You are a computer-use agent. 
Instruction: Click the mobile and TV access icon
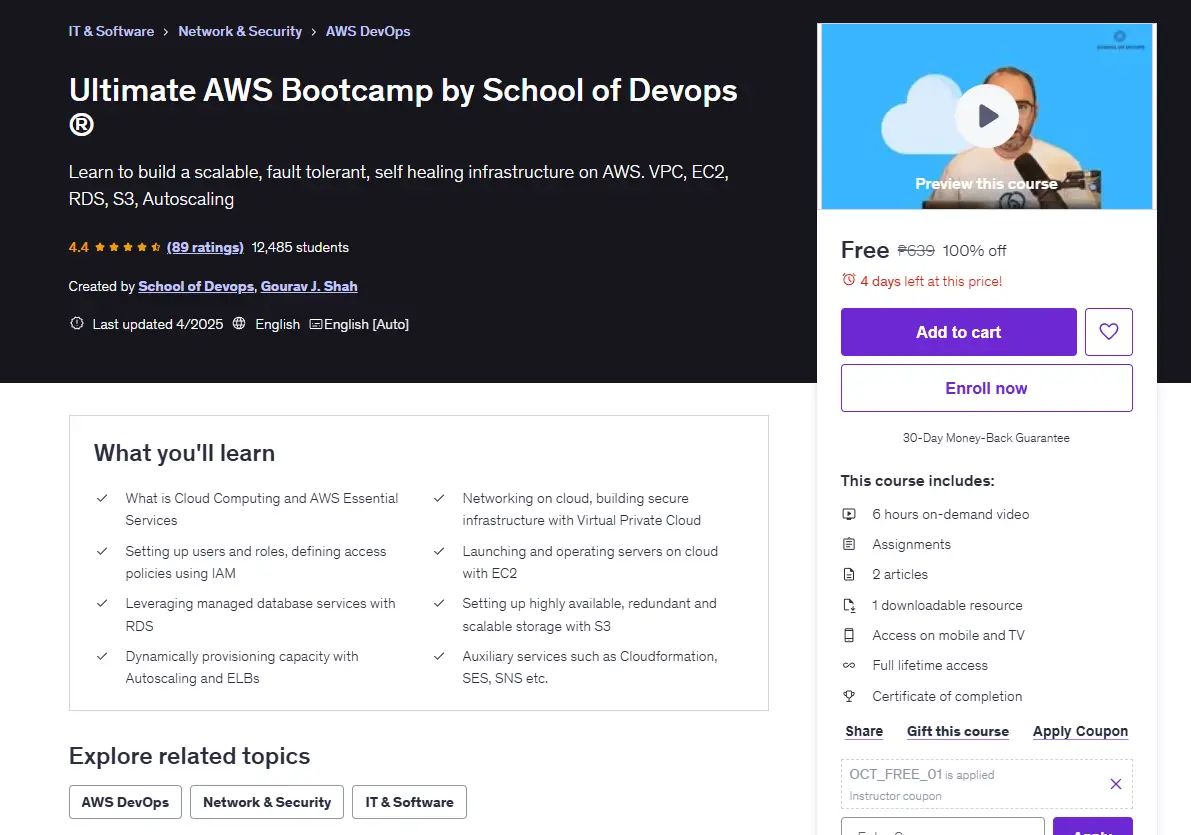point(848,635)
